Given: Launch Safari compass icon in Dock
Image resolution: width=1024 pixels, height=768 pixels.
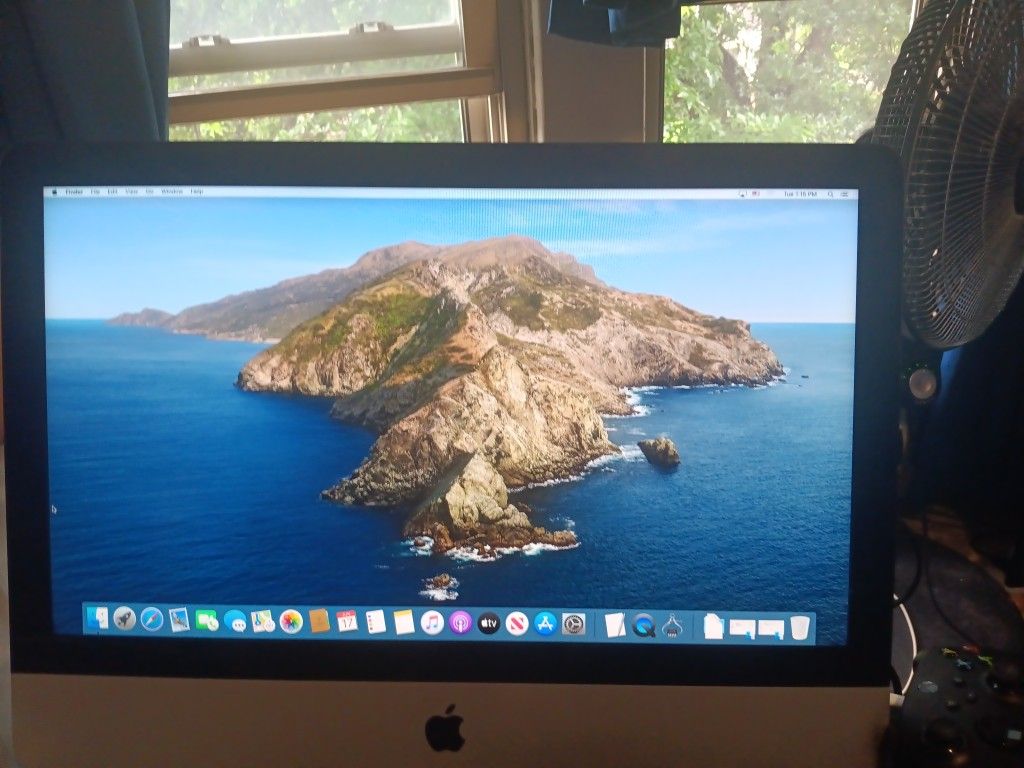Looking at the screenshot, I should [152, 619].
